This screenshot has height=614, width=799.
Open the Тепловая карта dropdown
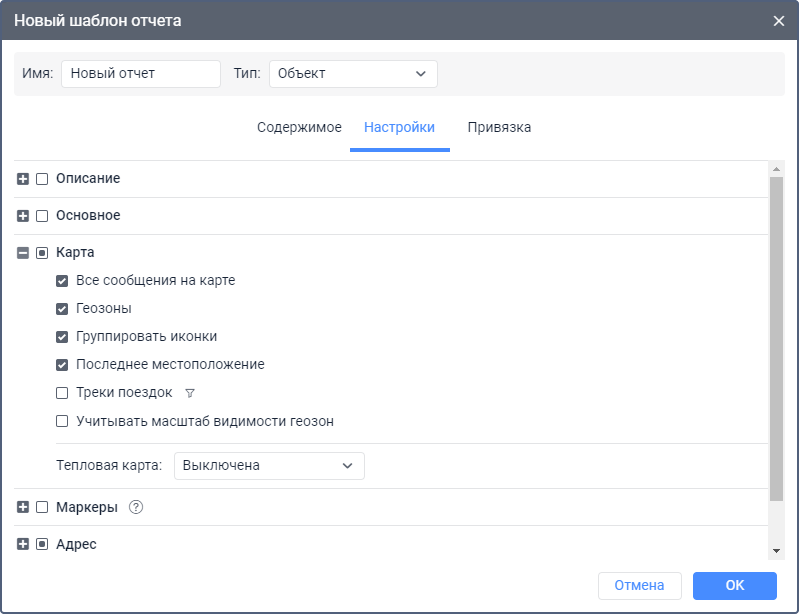269,466
